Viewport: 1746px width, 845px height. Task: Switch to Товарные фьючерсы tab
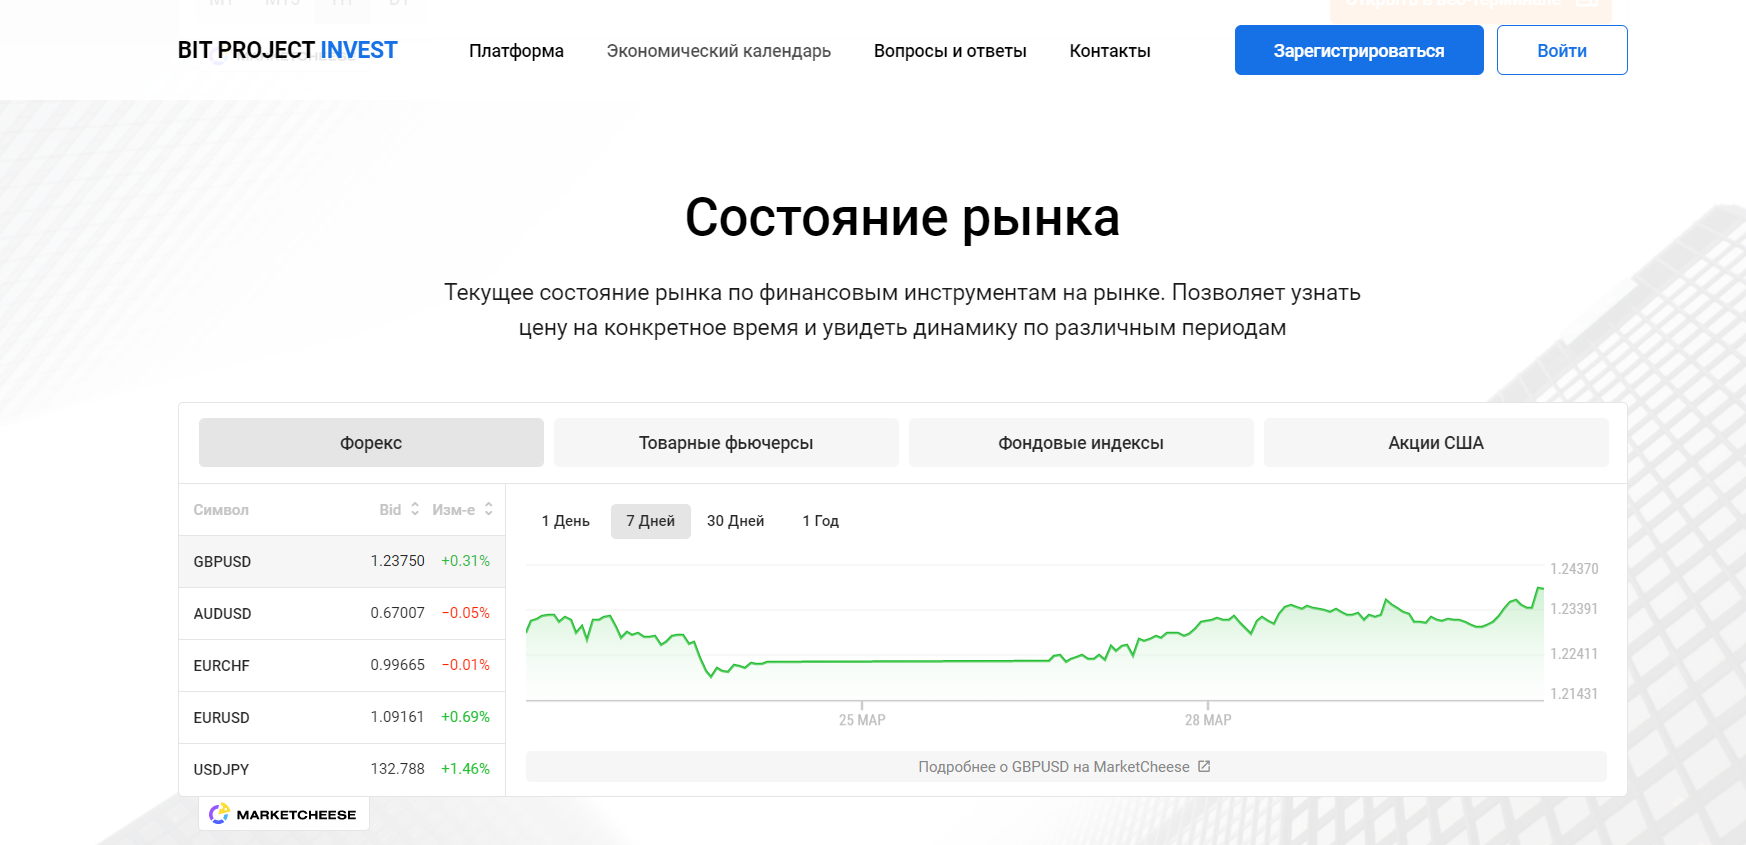coord(726,443)
